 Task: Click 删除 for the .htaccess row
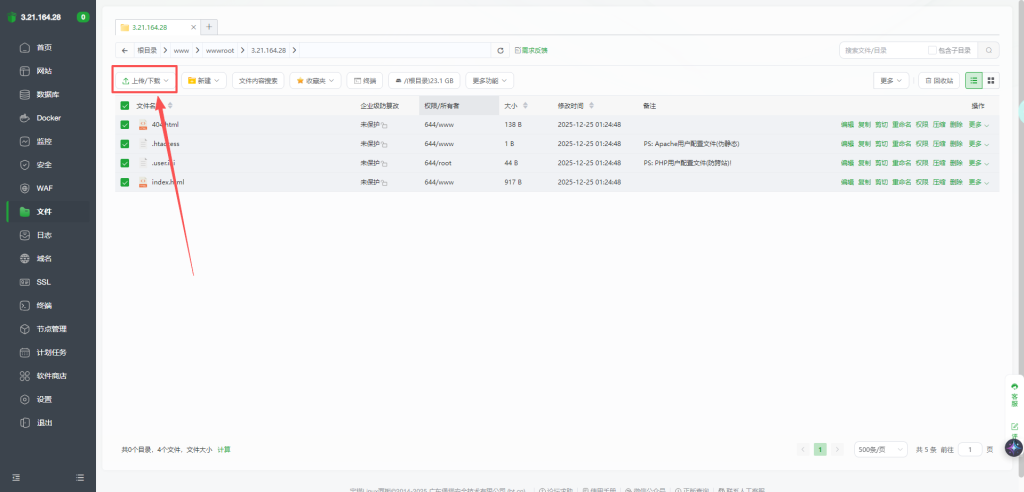click(956, 144)
